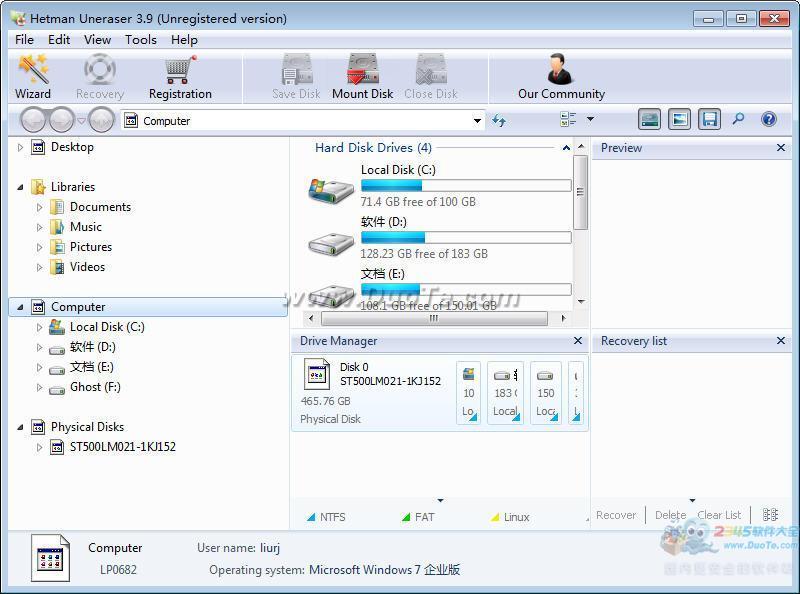Screen dimensions: 800x594
Task: Click the Local Disk (C:) usage bar
Action: (x=466, y=185)
